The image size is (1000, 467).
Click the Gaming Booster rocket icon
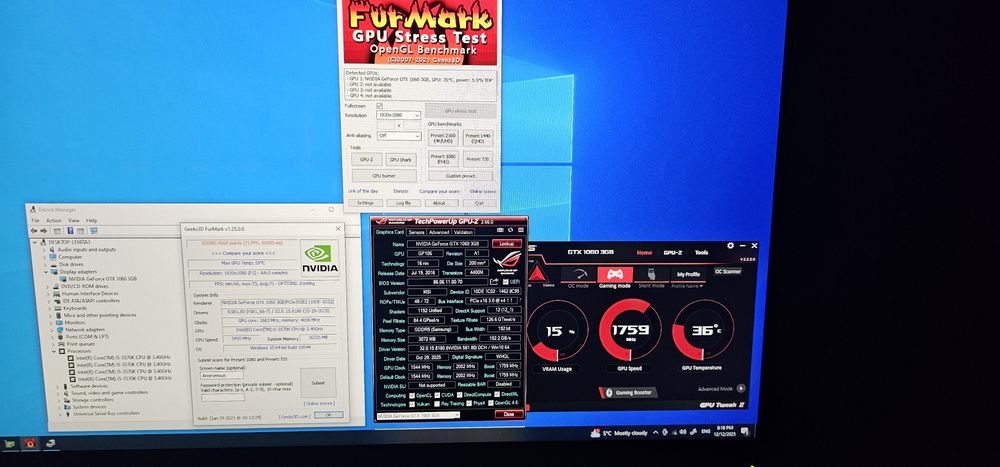609,393
